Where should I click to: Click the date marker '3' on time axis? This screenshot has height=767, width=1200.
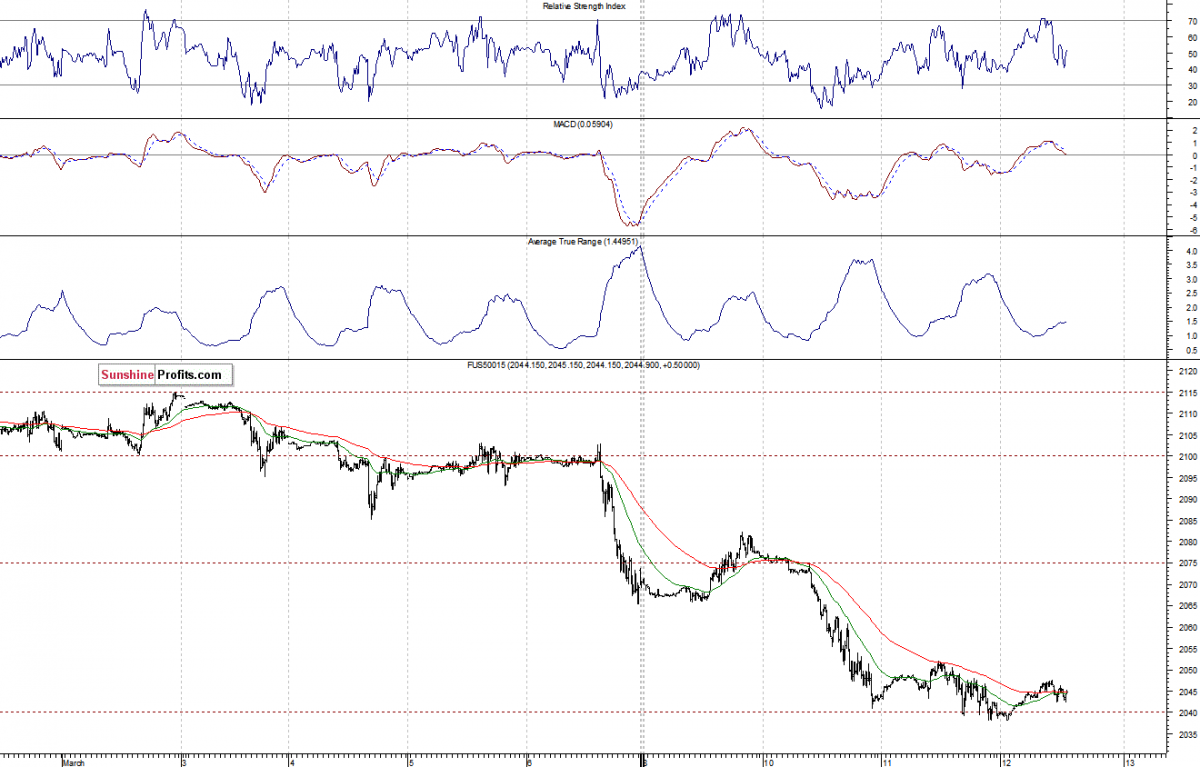pyautogui.click(x=183, y=762)
